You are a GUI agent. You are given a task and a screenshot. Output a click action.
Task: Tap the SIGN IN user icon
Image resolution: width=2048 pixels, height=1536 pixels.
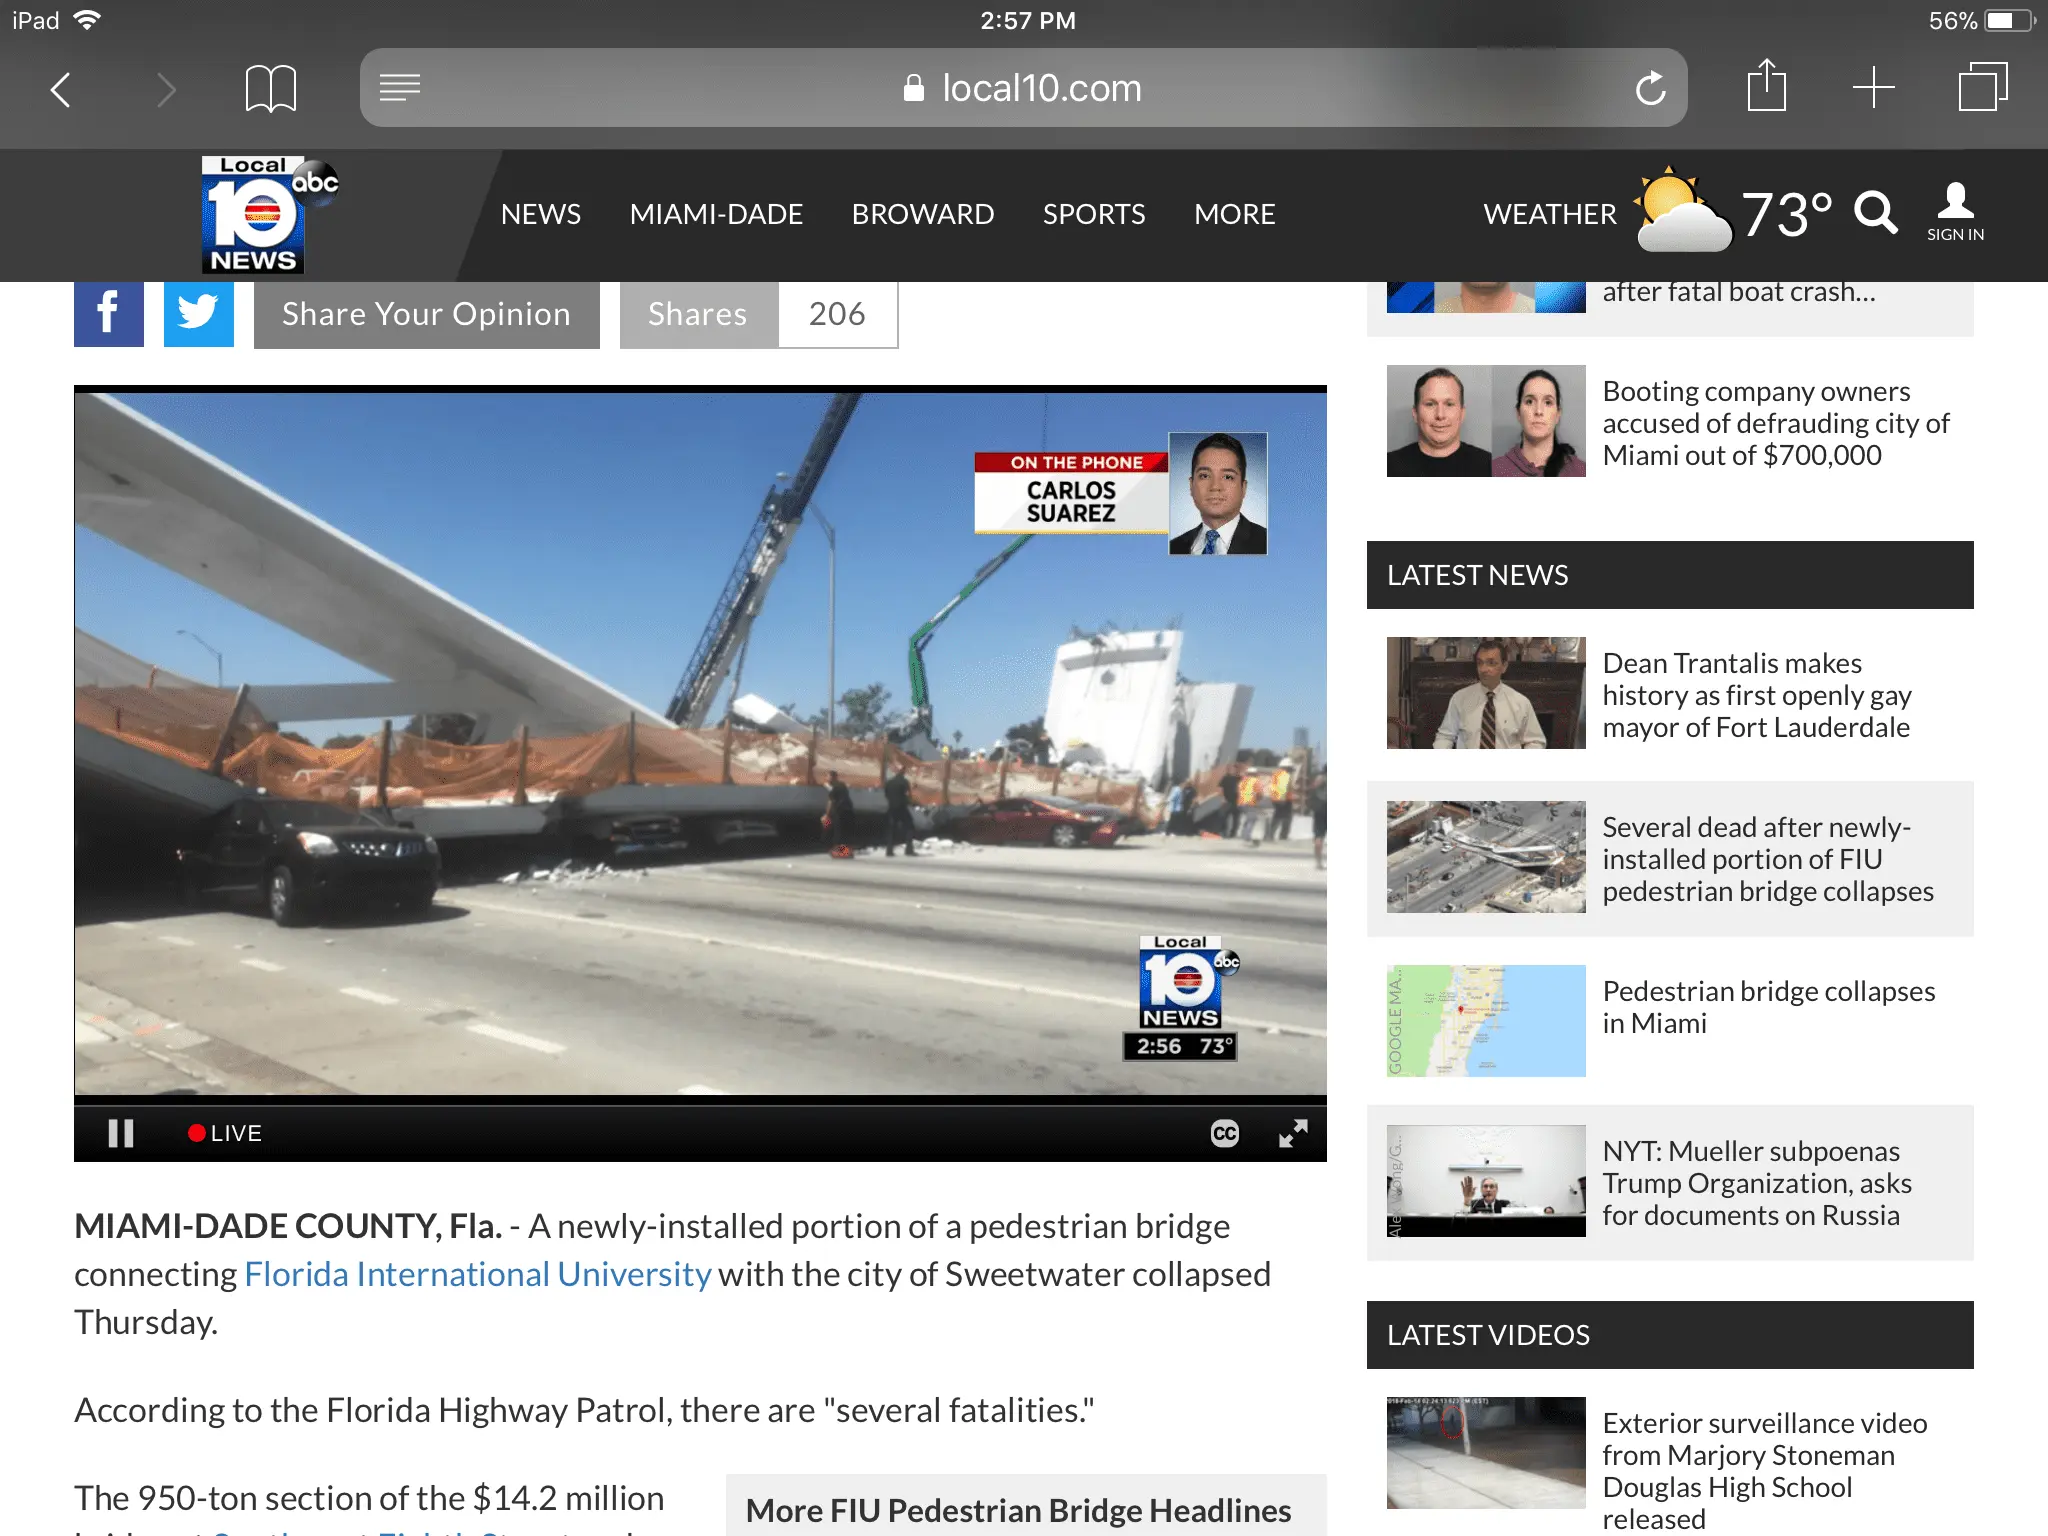tap(1956, 212)
